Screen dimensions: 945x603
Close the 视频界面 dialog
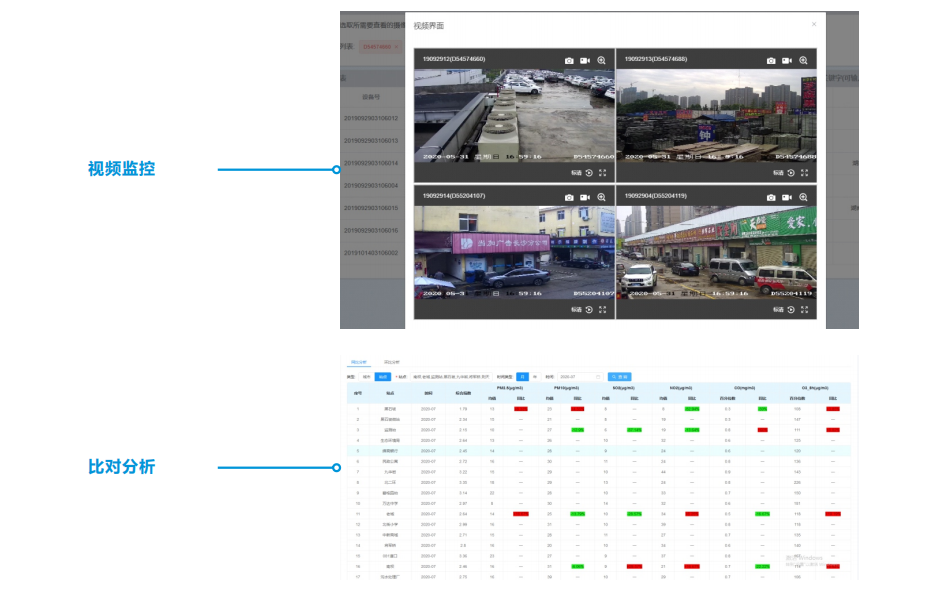814,24
